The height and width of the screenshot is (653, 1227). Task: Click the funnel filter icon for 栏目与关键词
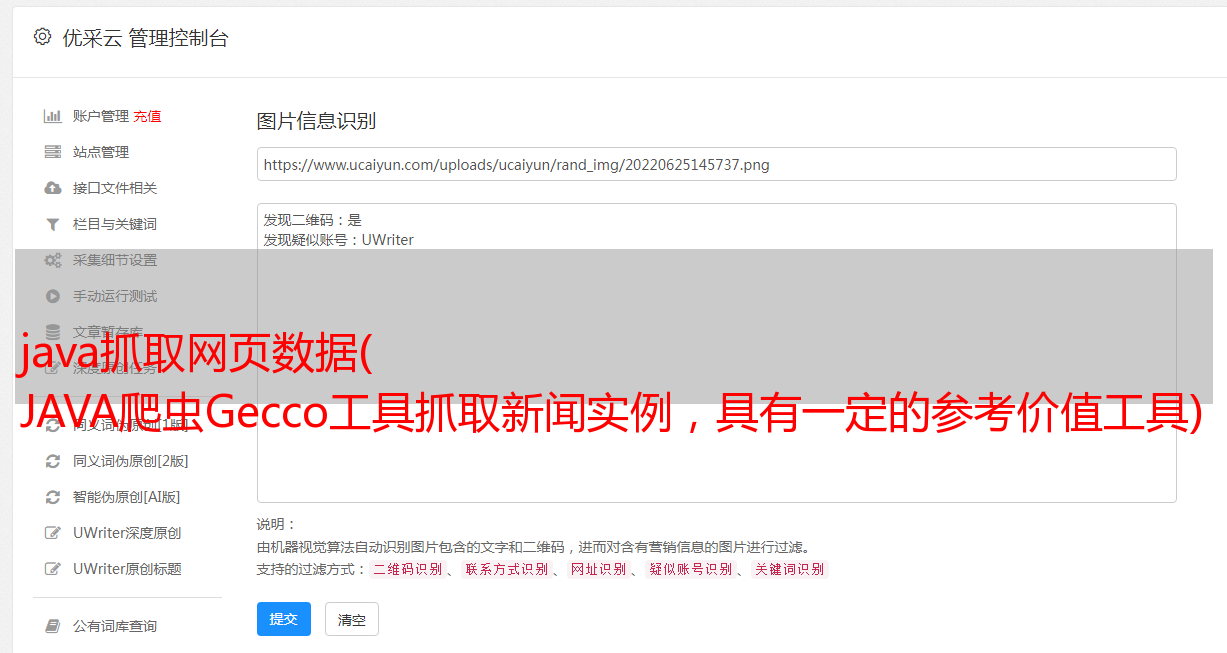tap(53, 224)
